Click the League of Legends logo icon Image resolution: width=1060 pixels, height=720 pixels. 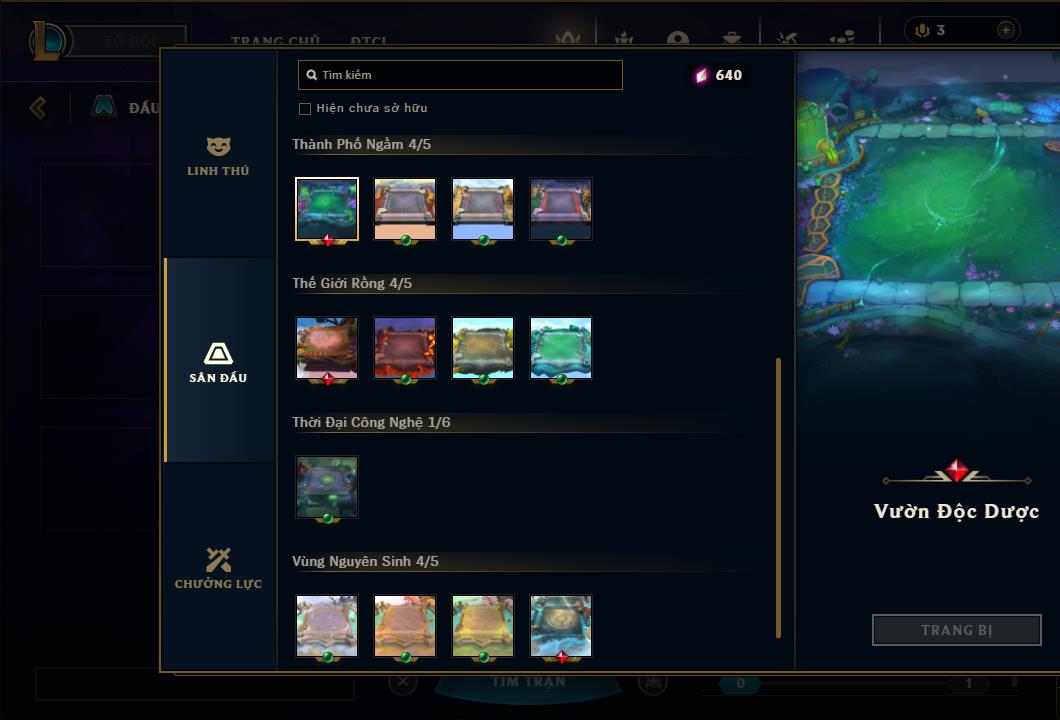point(46,41)
